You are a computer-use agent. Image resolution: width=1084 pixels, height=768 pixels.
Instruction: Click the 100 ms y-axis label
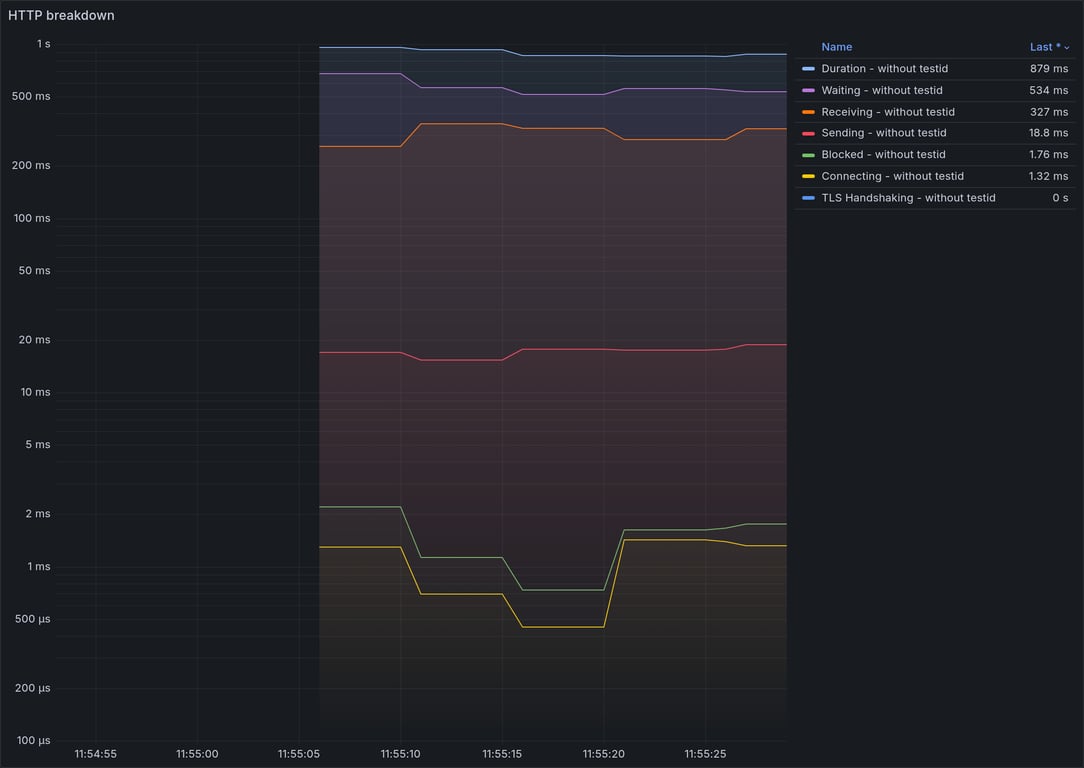32,218
